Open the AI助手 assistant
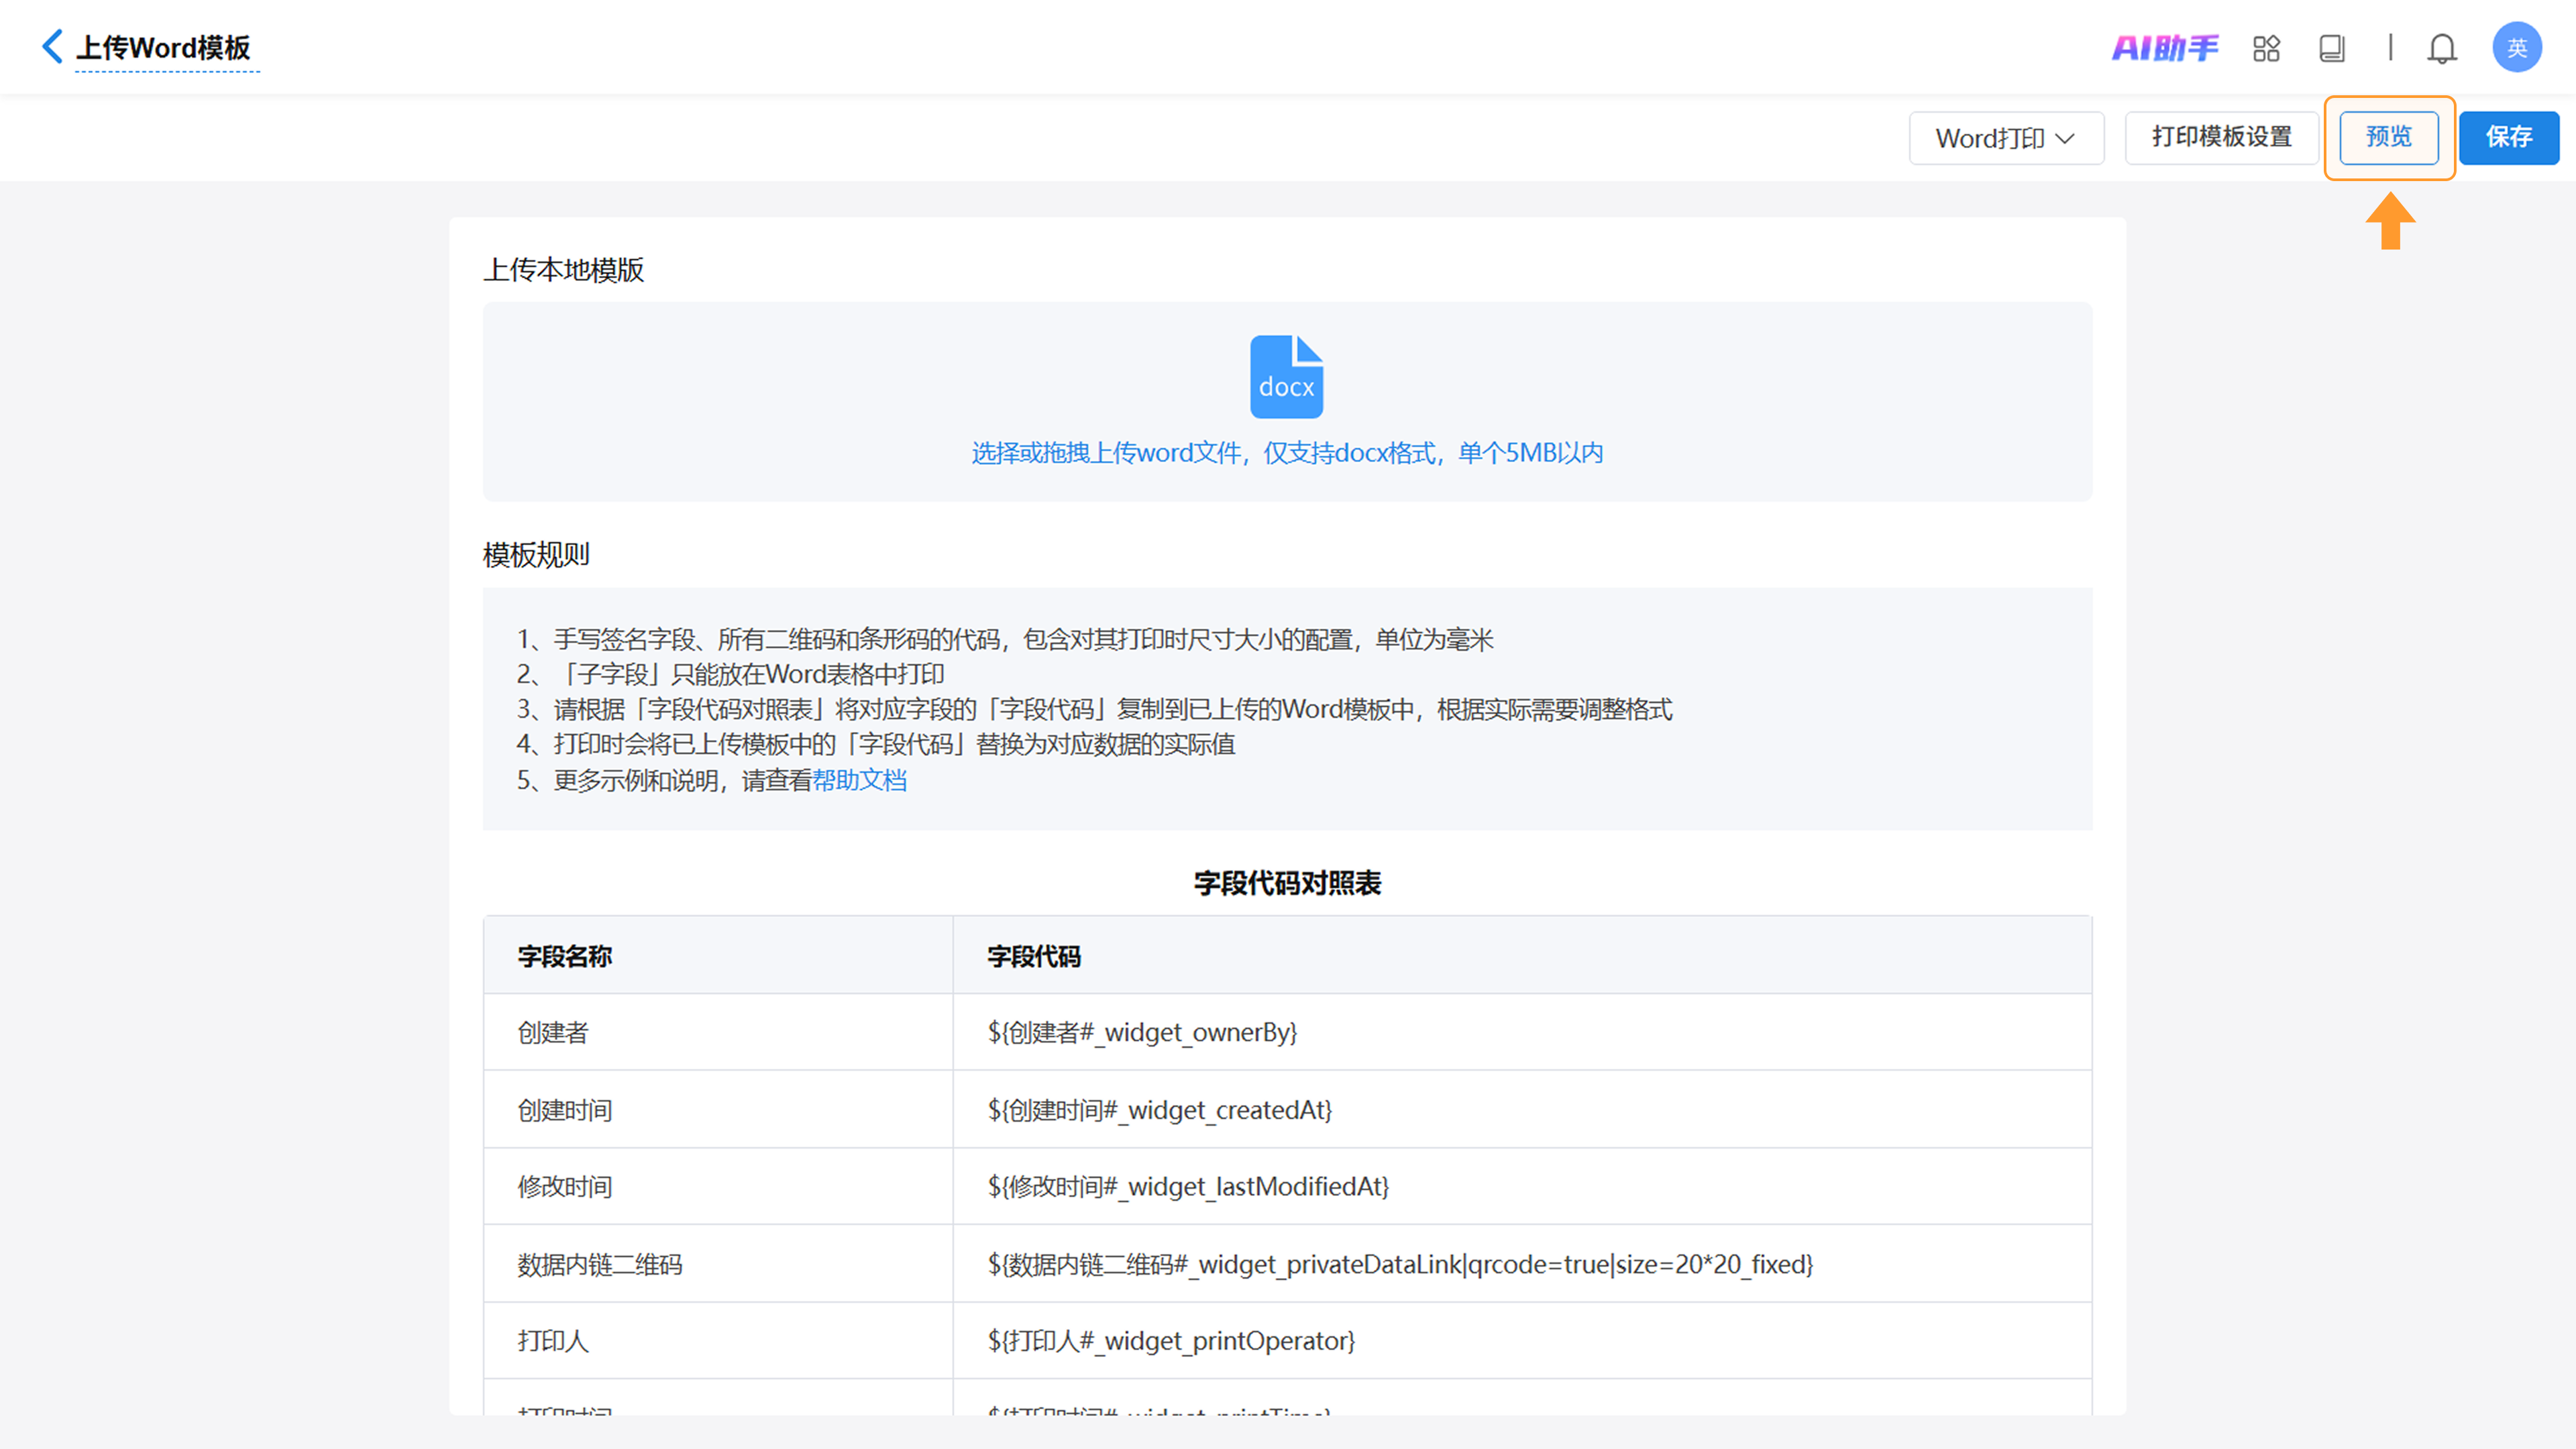Screen dimensions: 2576x1449 [2164, 48]
